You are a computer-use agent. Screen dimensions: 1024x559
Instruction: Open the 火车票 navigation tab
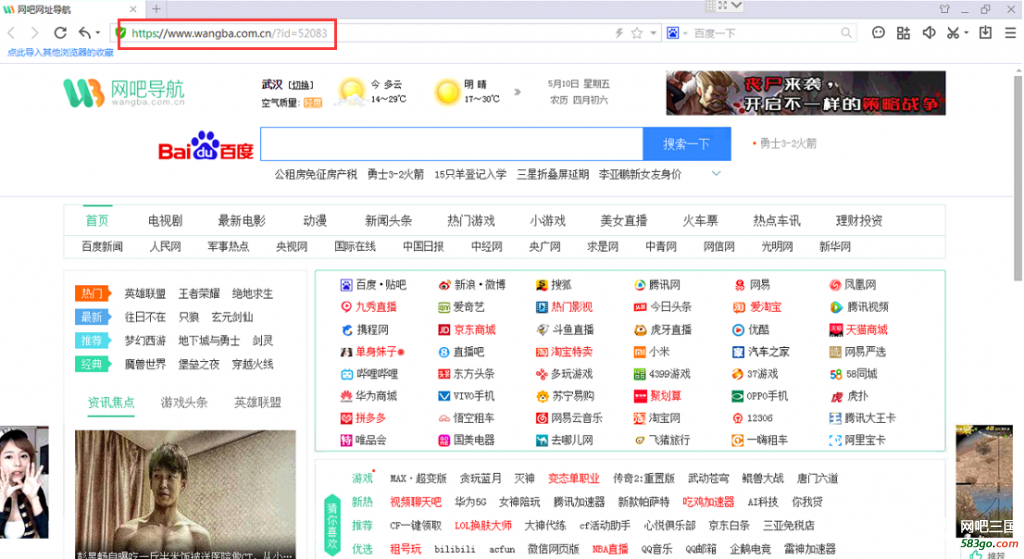[x=700, y=221]
